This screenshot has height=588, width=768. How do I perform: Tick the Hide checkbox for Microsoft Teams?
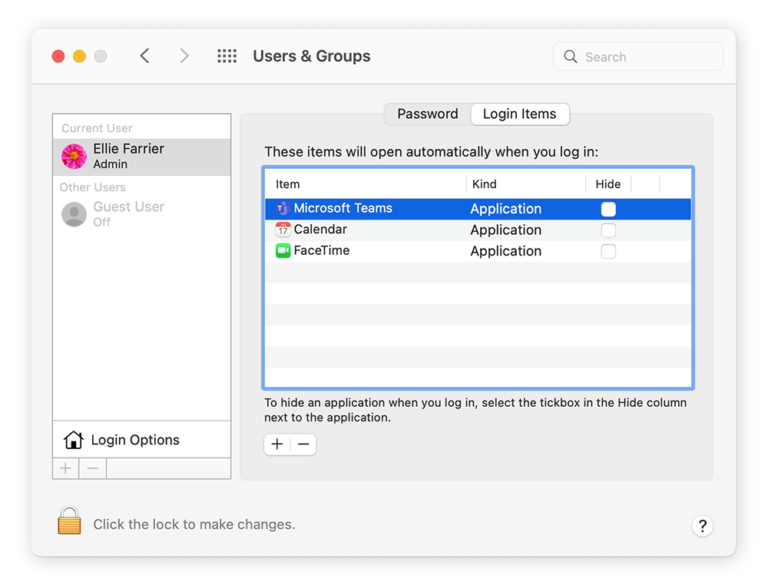pos(608,209)
